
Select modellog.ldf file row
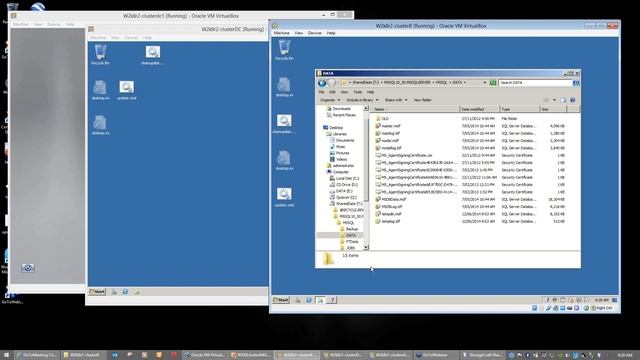470,148
